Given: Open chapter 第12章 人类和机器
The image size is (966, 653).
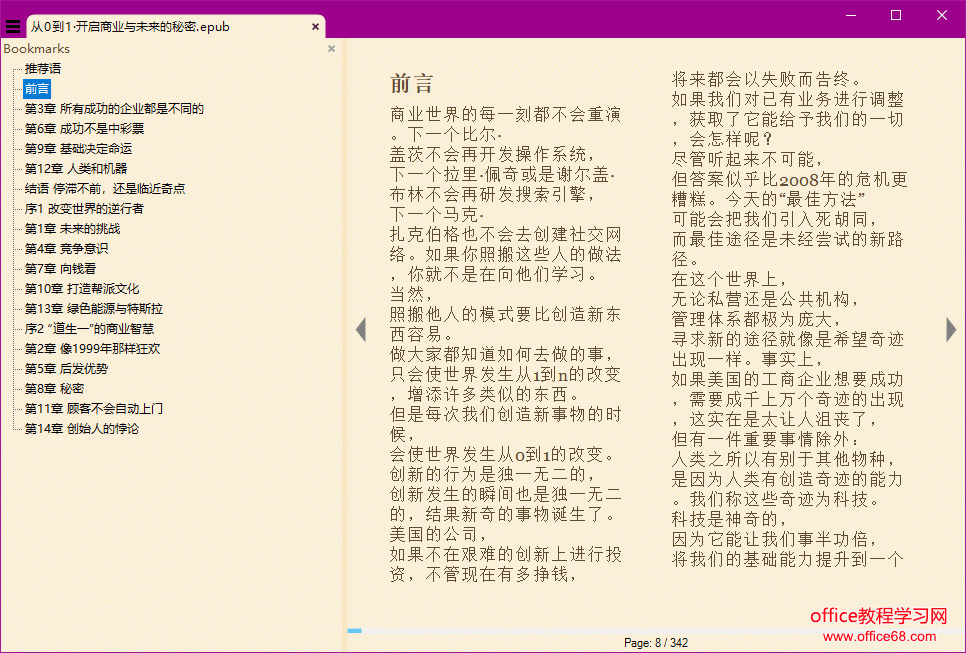Looking at the screenshot, I should pos(76,168).
